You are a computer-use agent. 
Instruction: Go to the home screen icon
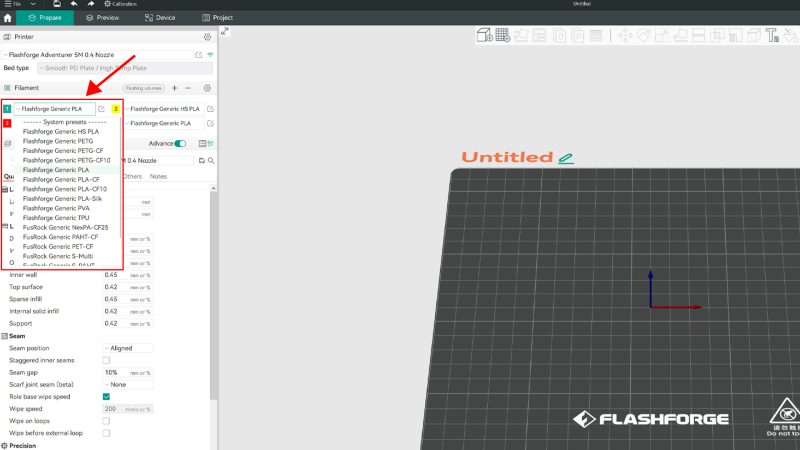coord(7,17)
